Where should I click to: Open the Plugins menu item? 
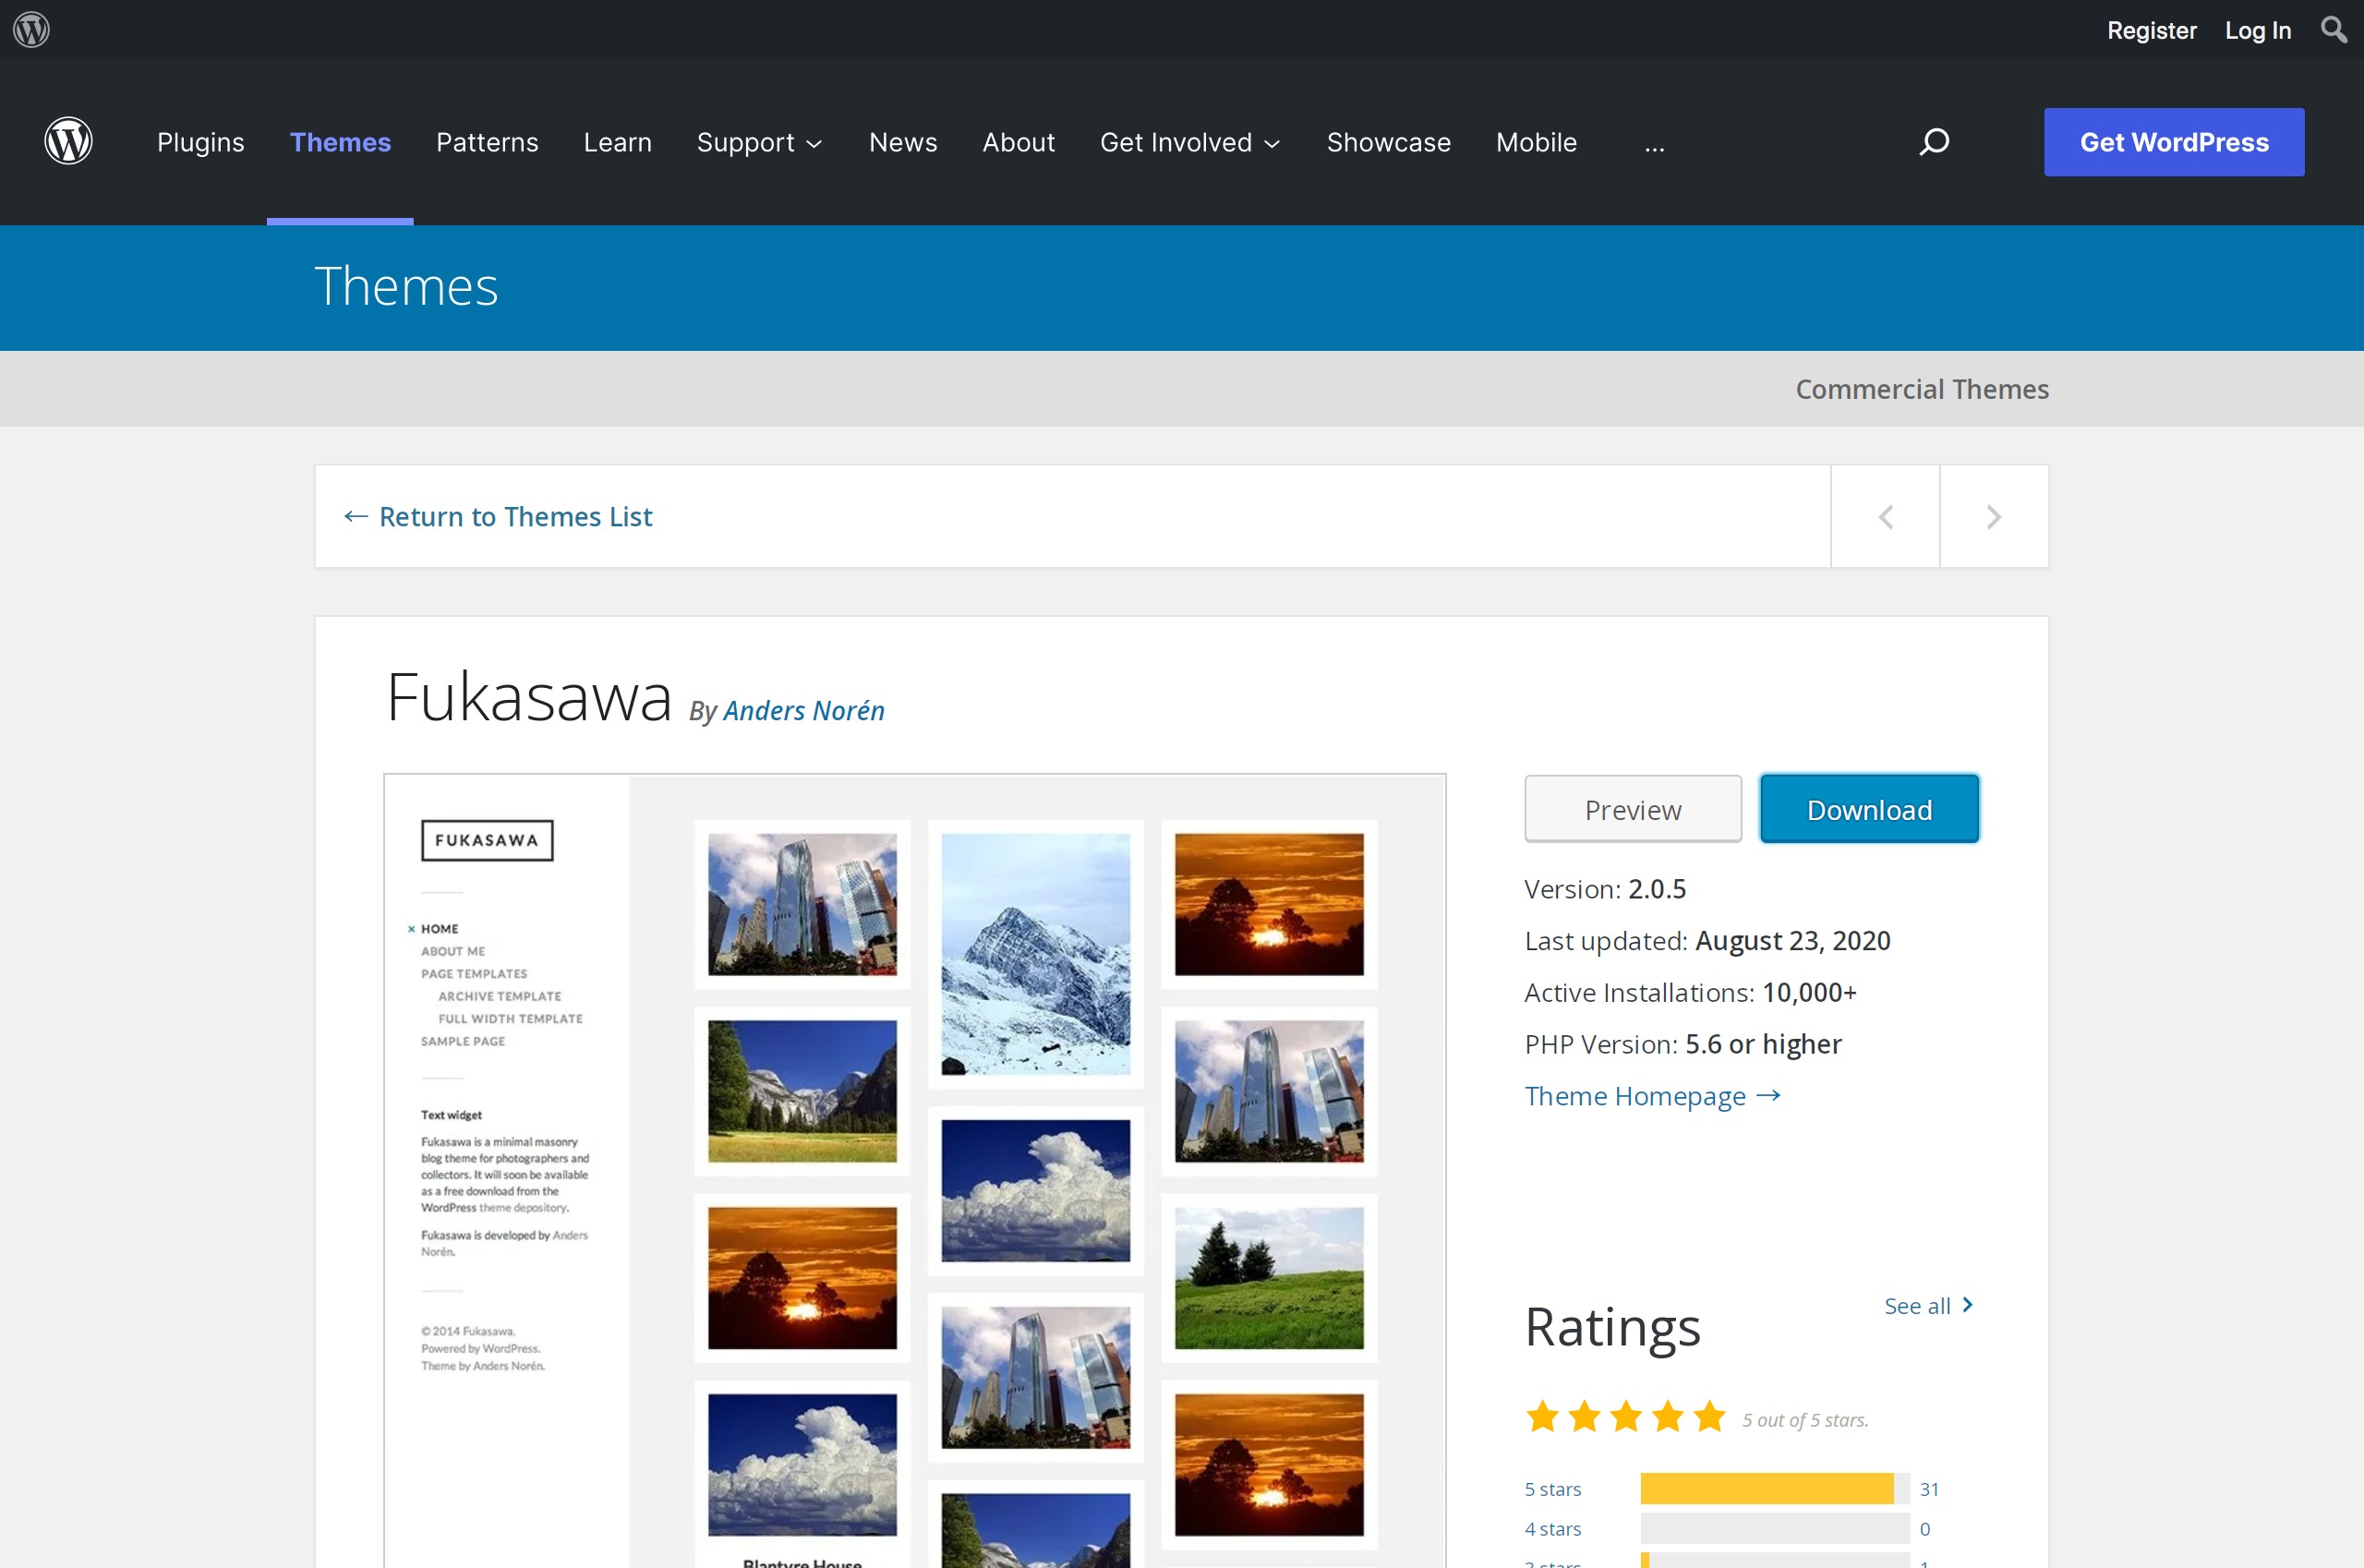pyautogui.click(x=200, y=142)
